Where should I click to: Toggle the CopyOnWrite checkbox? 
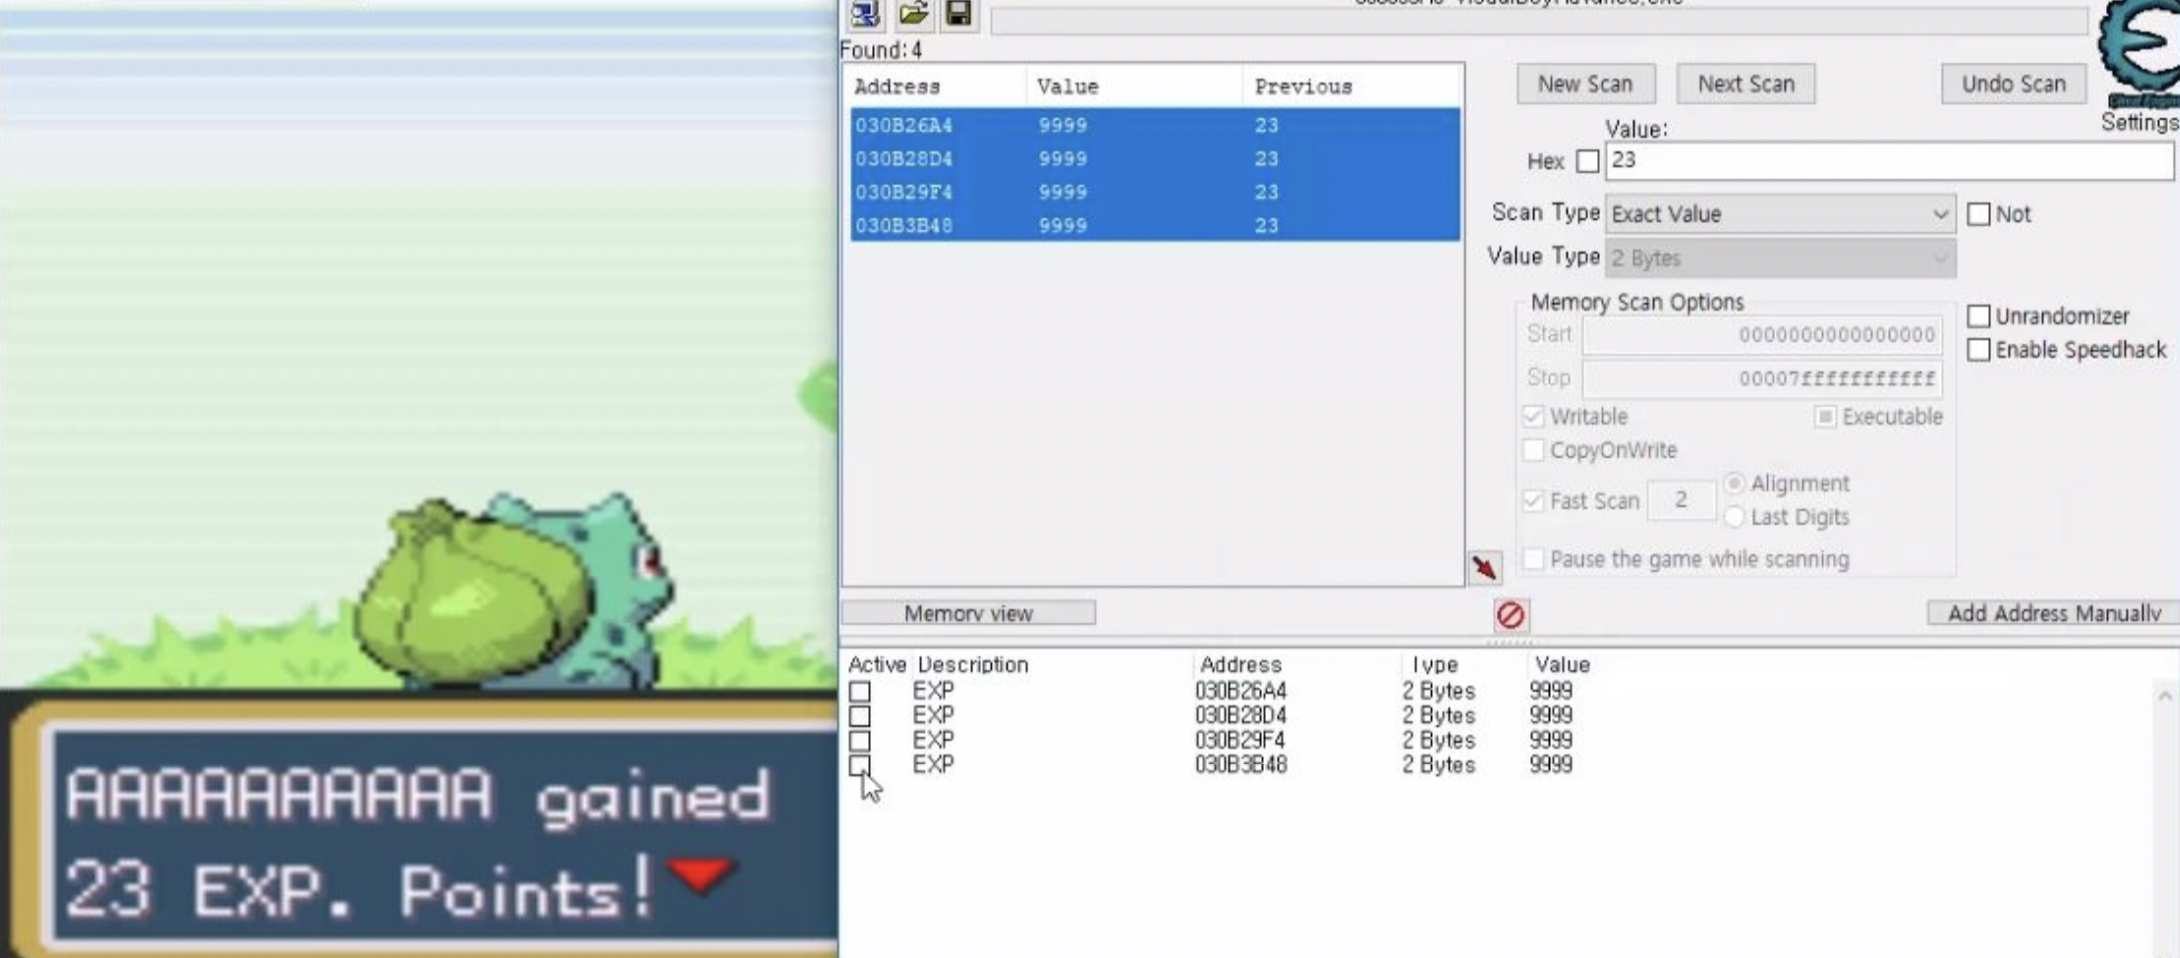pos(1533,450)
